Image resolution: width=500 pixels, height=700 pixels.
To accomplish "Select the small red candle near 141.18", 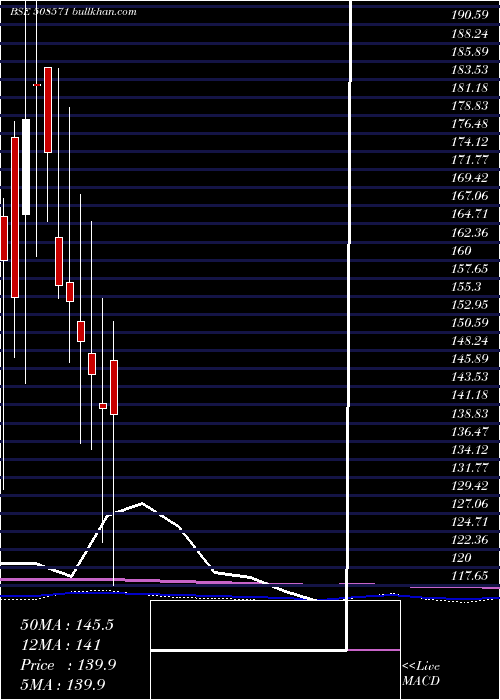I will 103,406.
